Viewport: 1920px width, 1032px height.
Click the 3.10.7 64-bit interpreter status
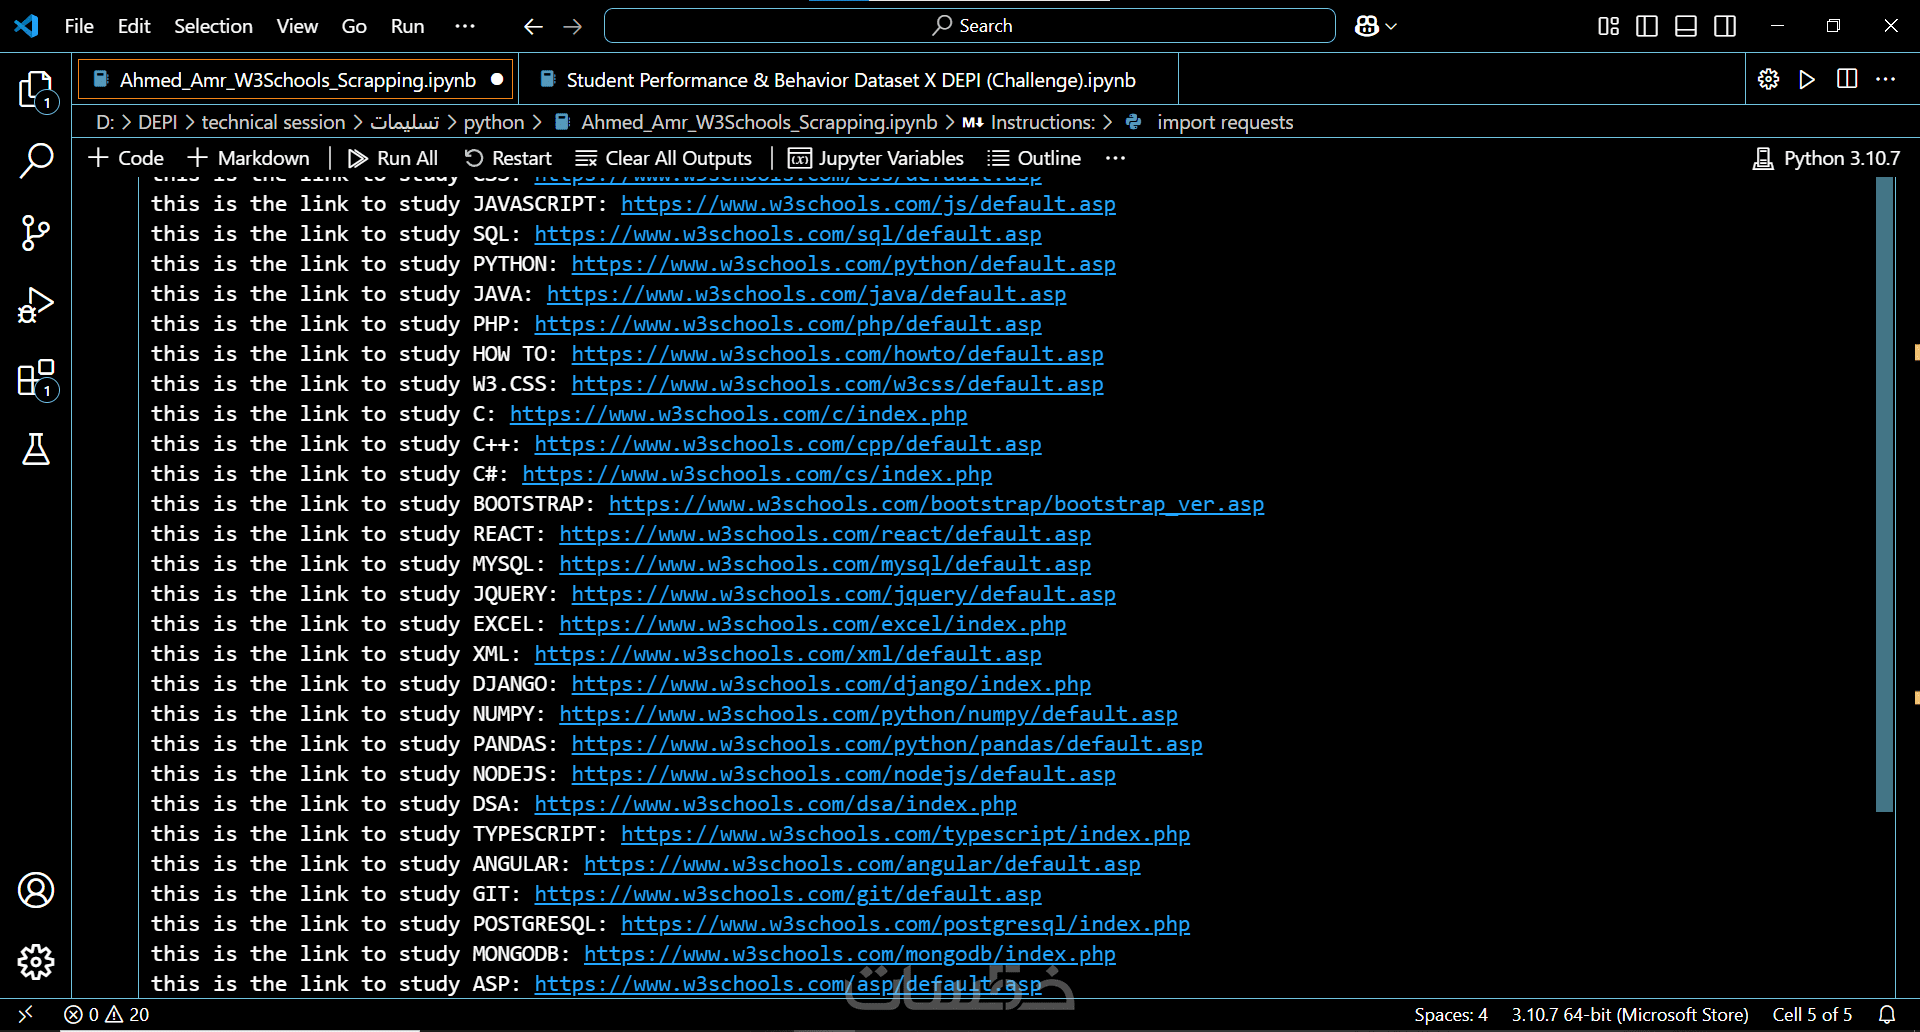tap(1630, 1014)
